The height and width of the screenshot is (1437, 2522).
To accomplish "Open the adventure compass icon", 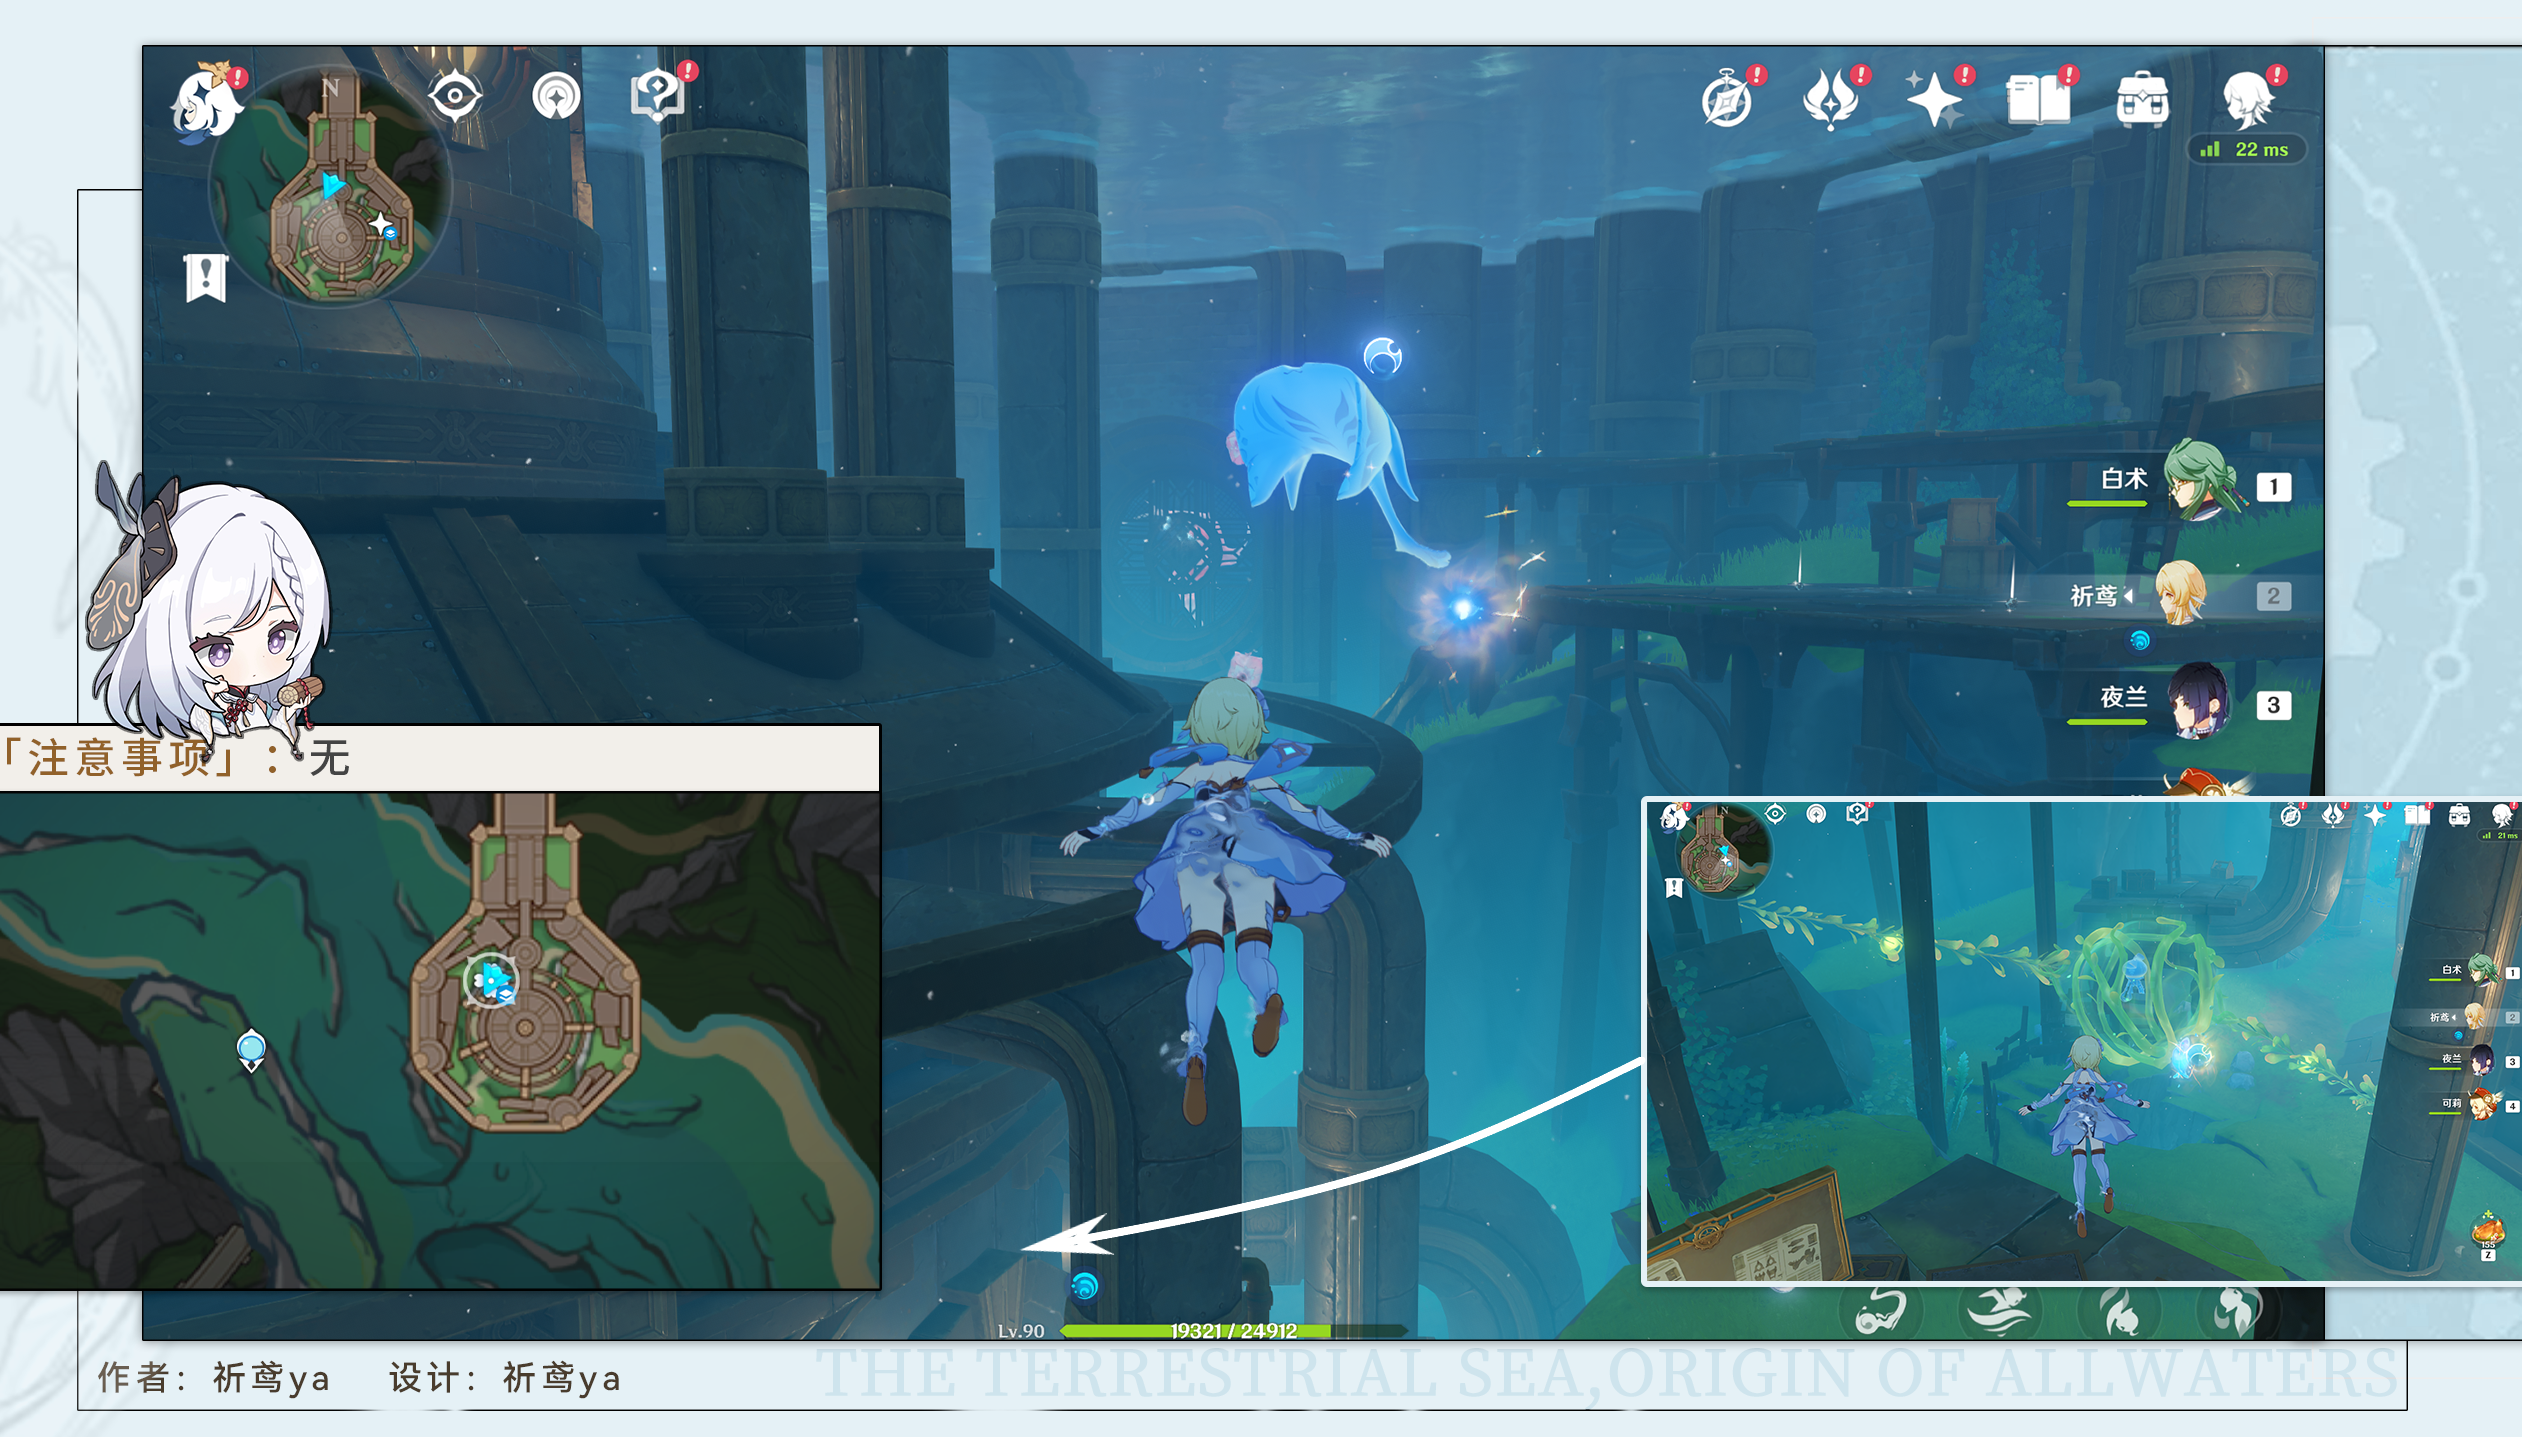I will (x=1727, y=102).
